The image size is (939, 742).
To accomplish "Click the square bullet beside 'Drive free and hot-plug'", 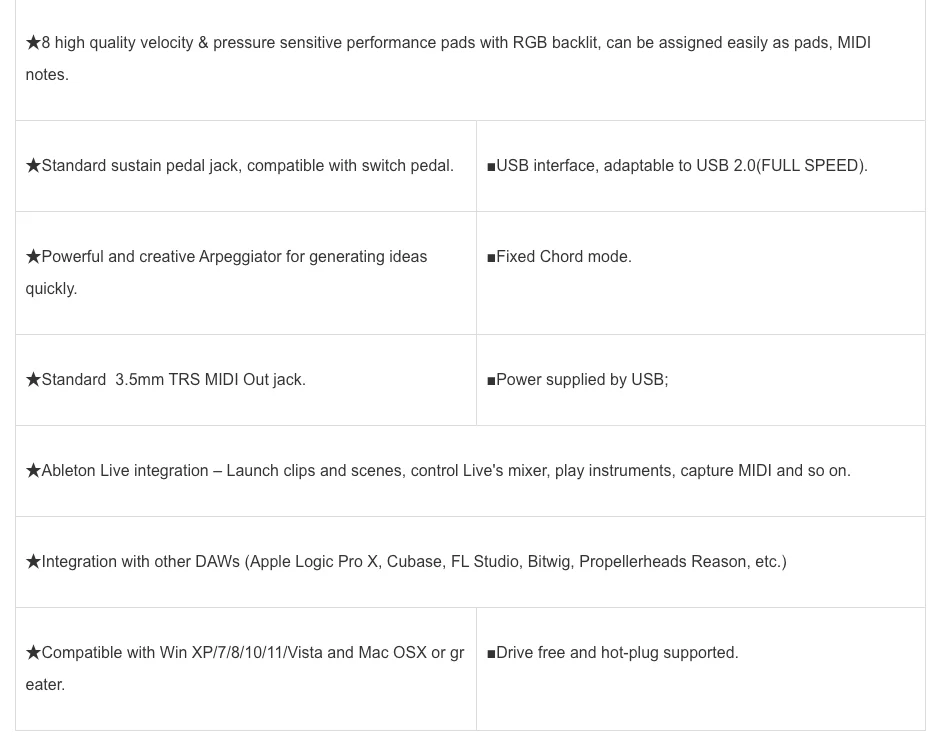I will click(491, 653).
